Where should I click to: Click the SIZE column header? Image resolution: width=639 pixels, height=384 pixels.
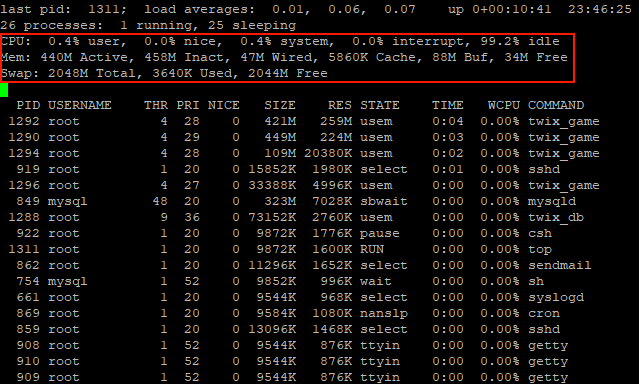280,105
